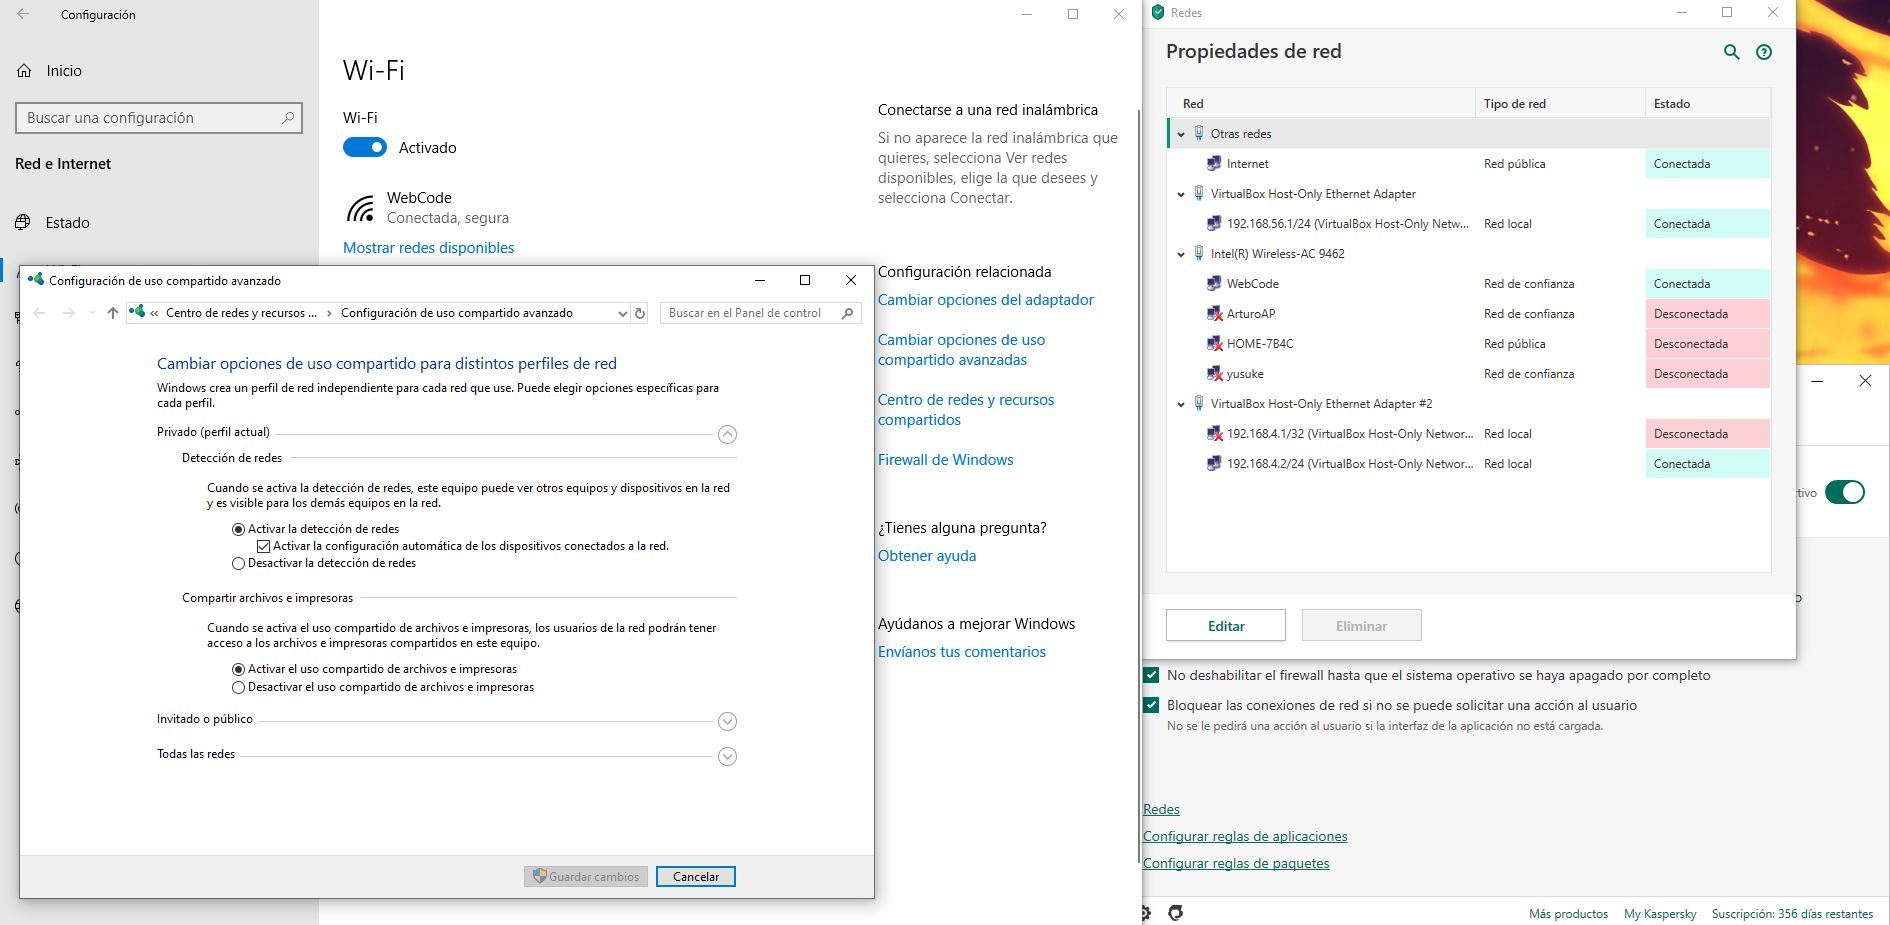
Task: Open Kaspersky settings gear icon
Action: pos(1146,913)
